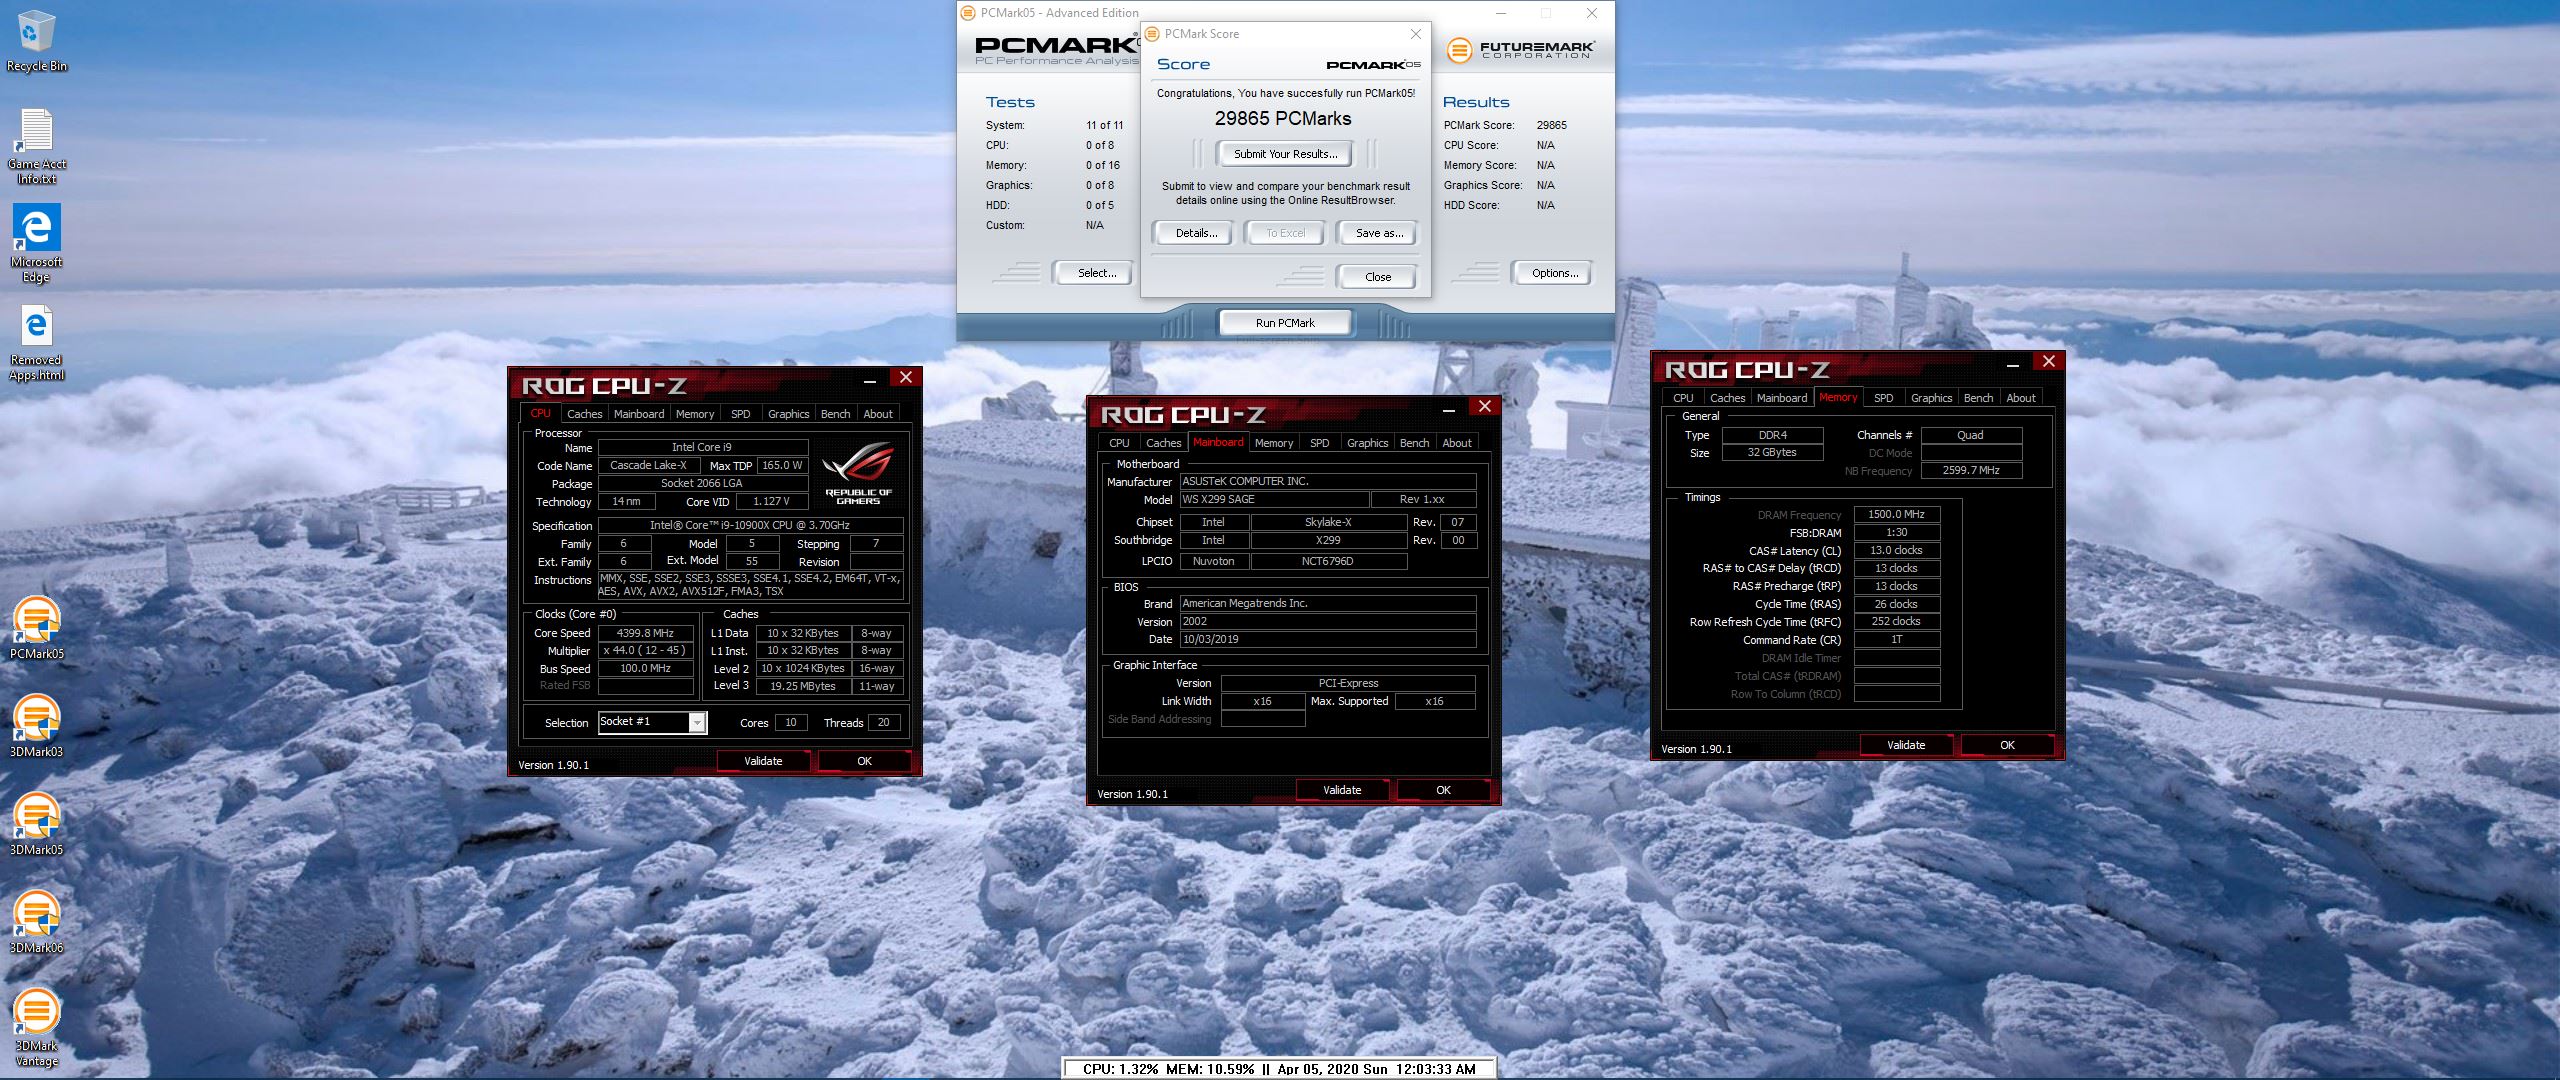This screenshot has width=2560, height=1080.
Task: Click OK in left CPU-Z window
Action: click(864, 761)
